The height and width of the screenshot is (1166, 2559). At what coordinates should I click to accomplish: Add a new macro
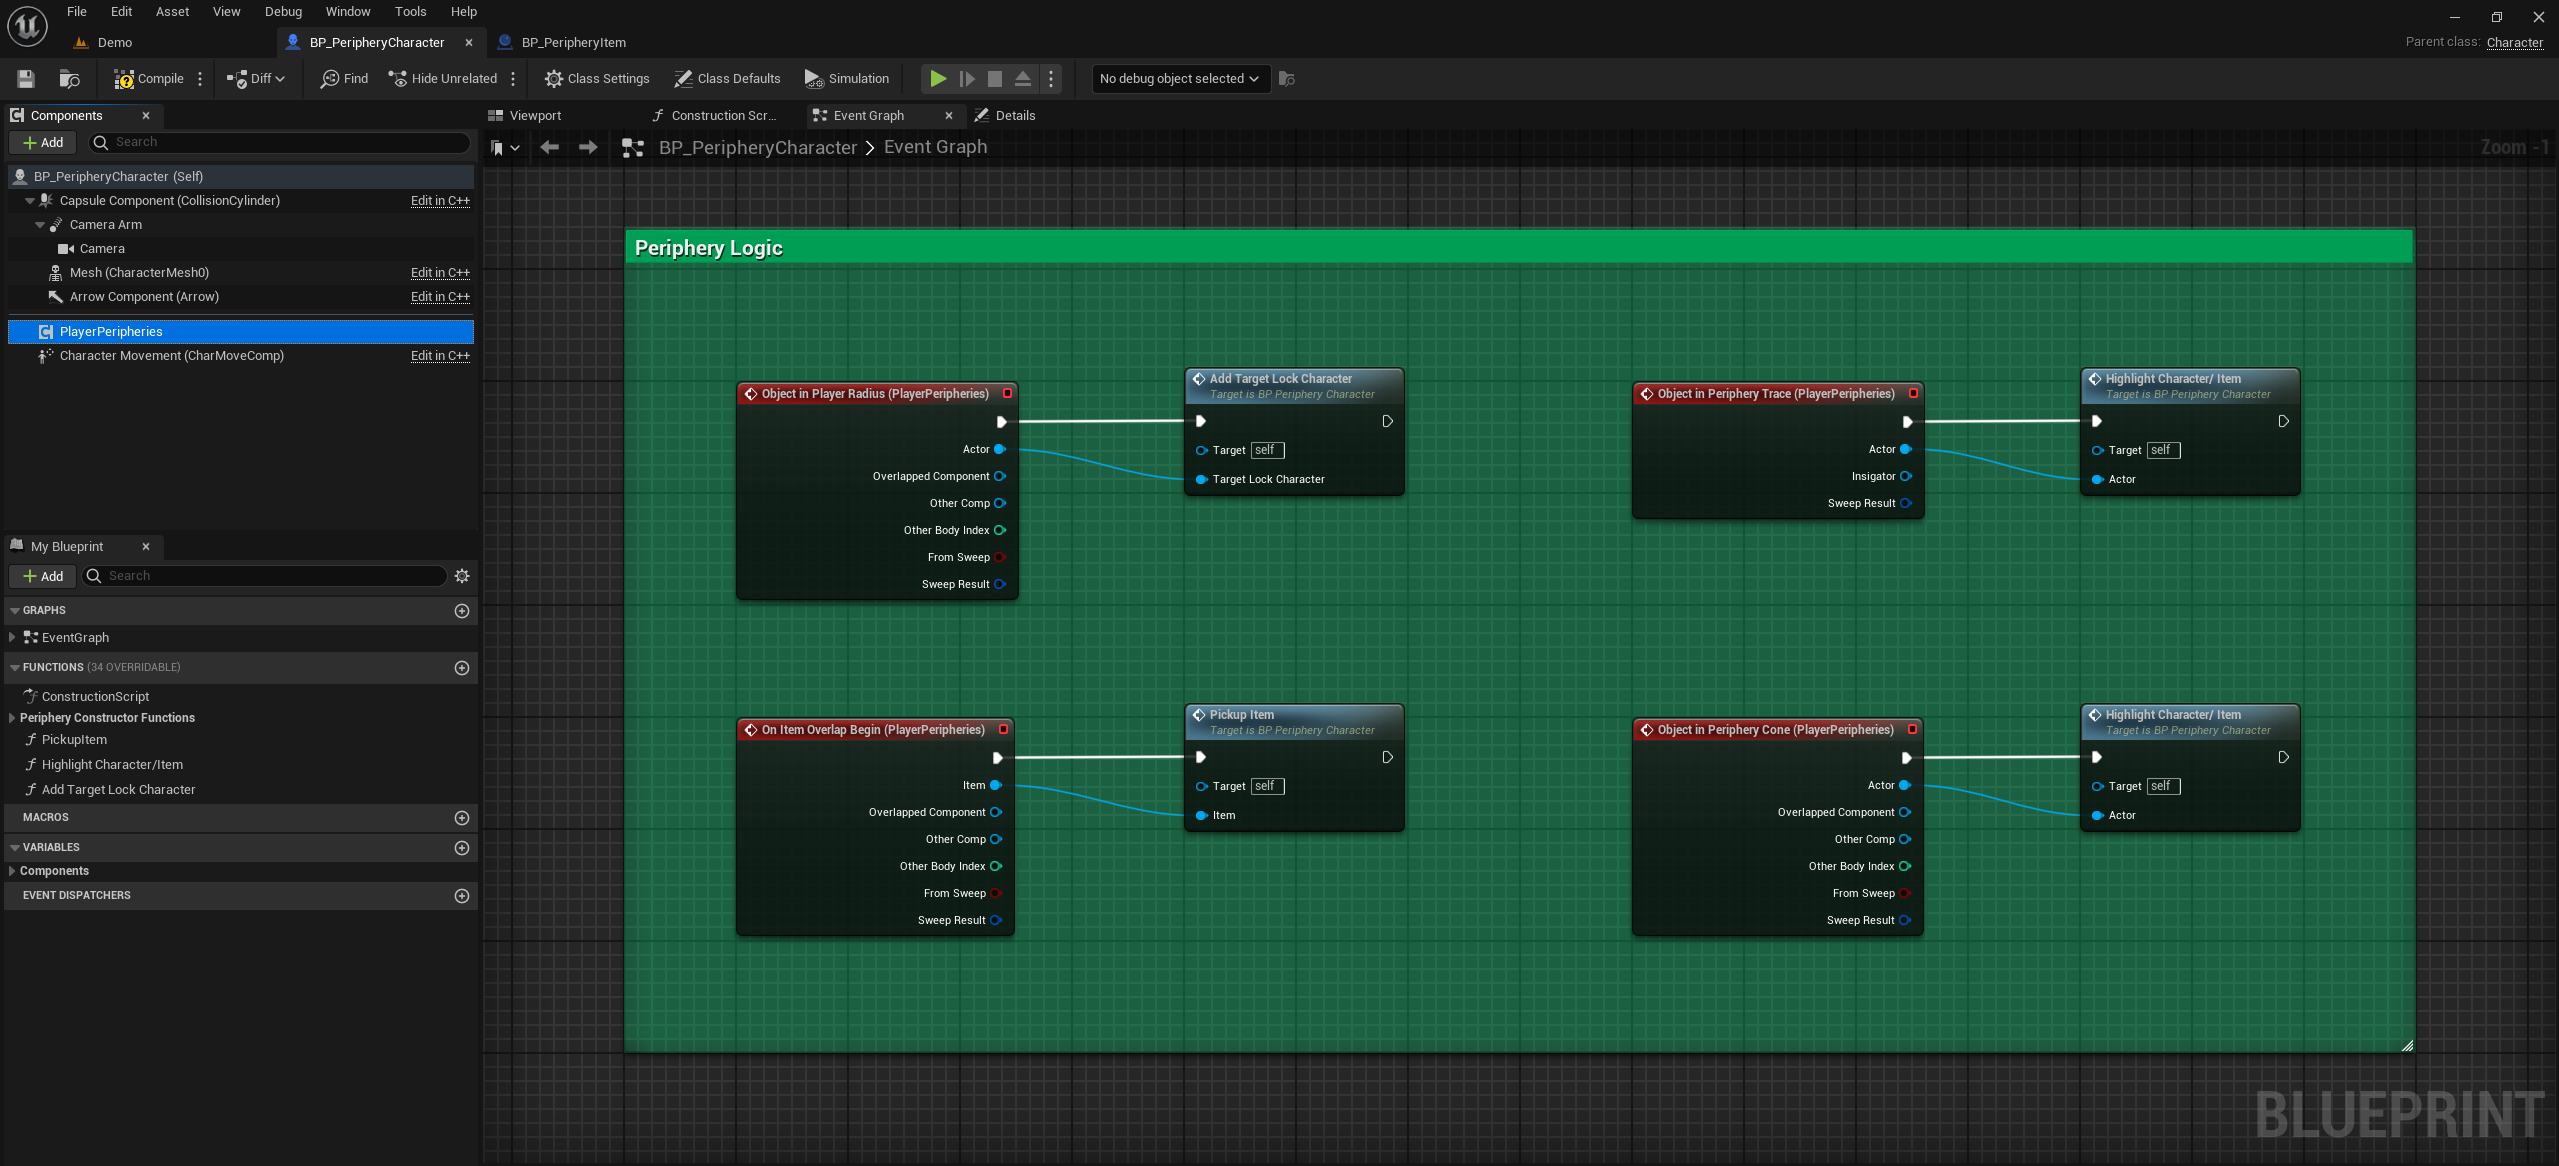[462, 818]
